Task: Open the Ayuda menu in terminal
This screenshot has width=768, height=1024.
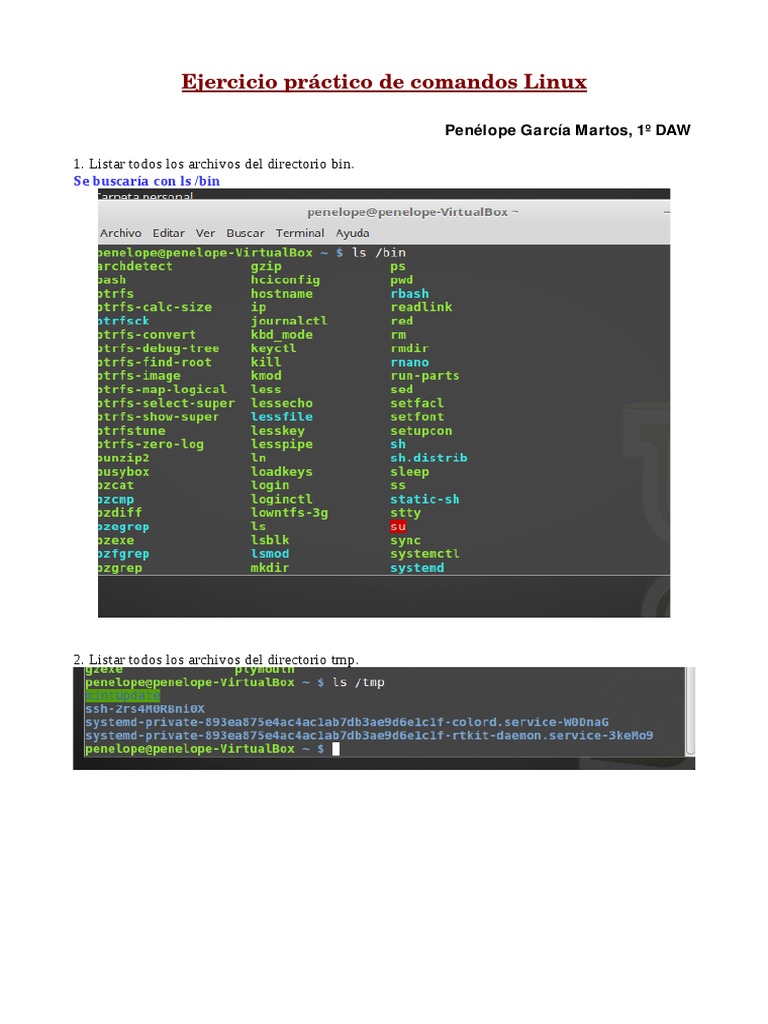Action: pyautogui.click(x=352, y=233)
